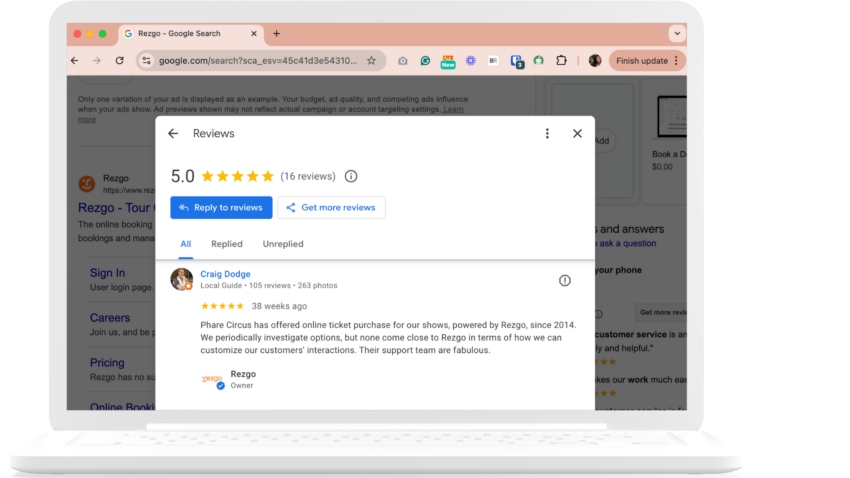The height and width of the screenshot is (478, 850).
Task: Go back with the browser back arrow
Action: click(75, 61)
